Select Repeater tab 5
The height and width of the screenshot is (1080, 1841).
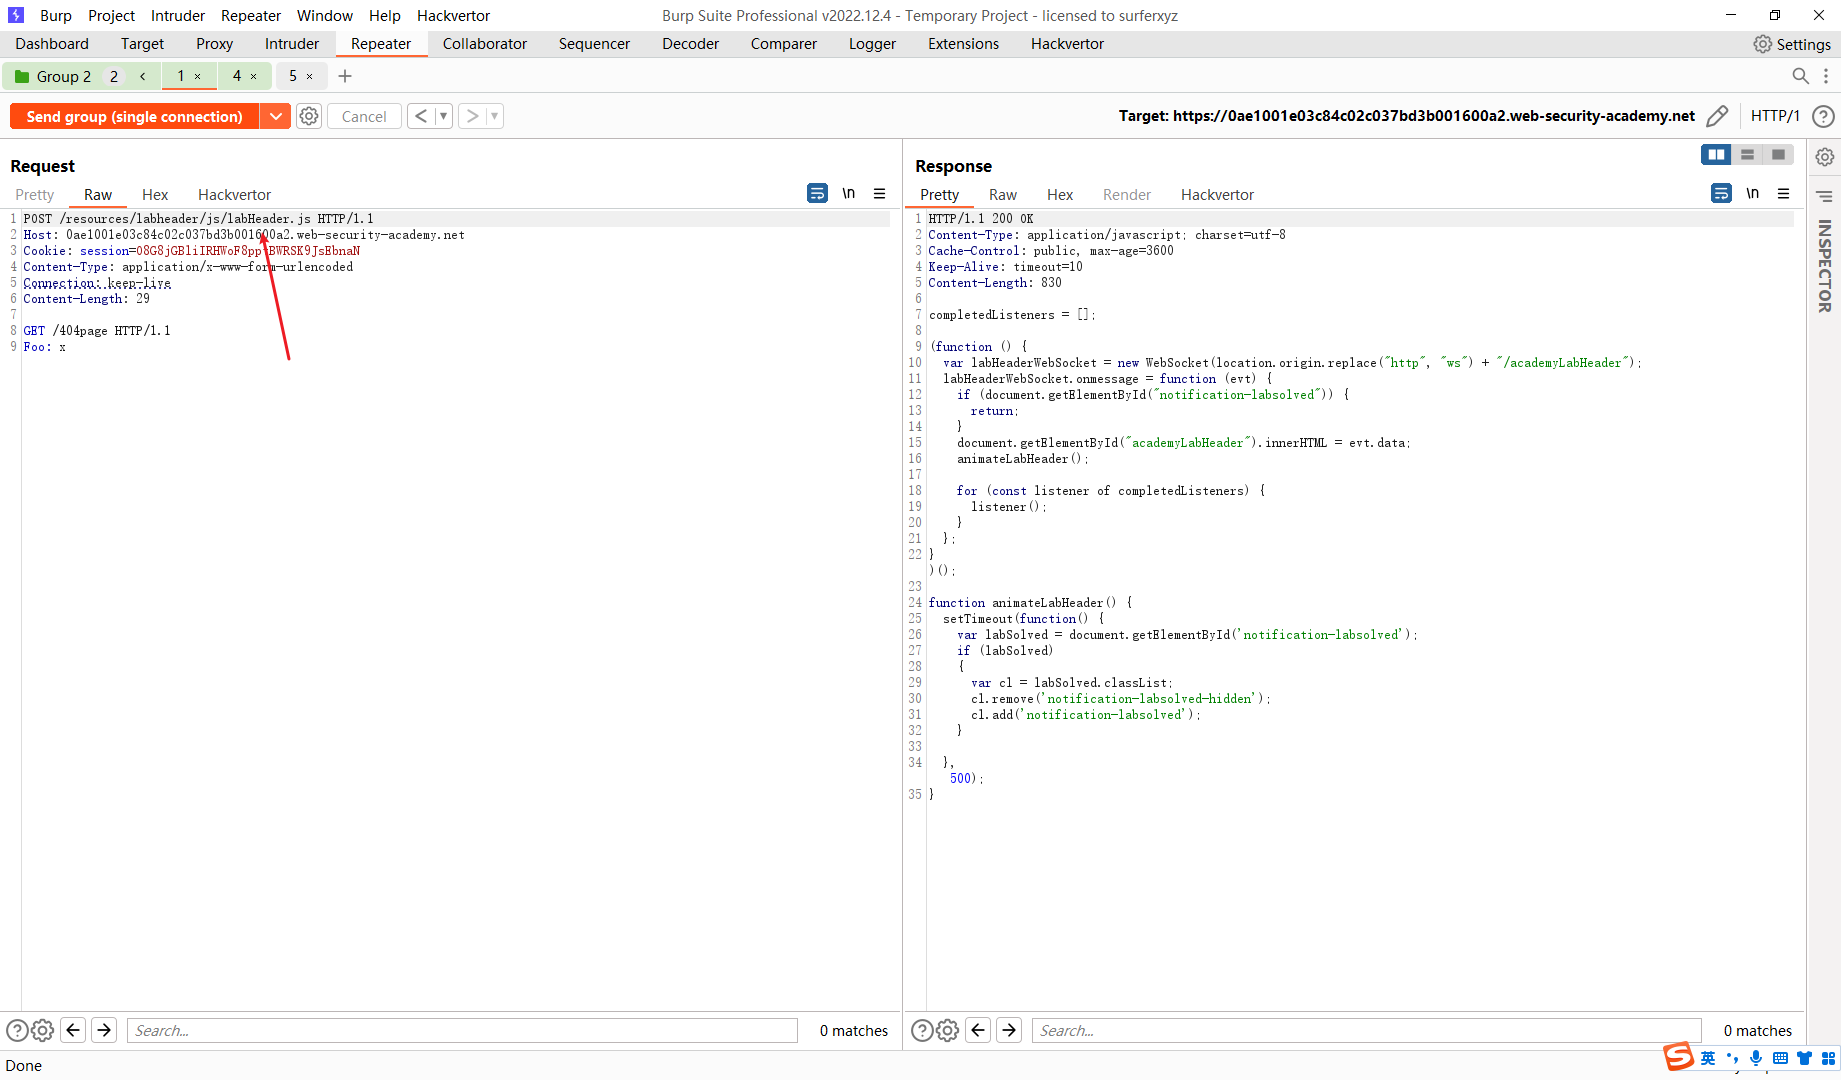(x=293, y=76)
